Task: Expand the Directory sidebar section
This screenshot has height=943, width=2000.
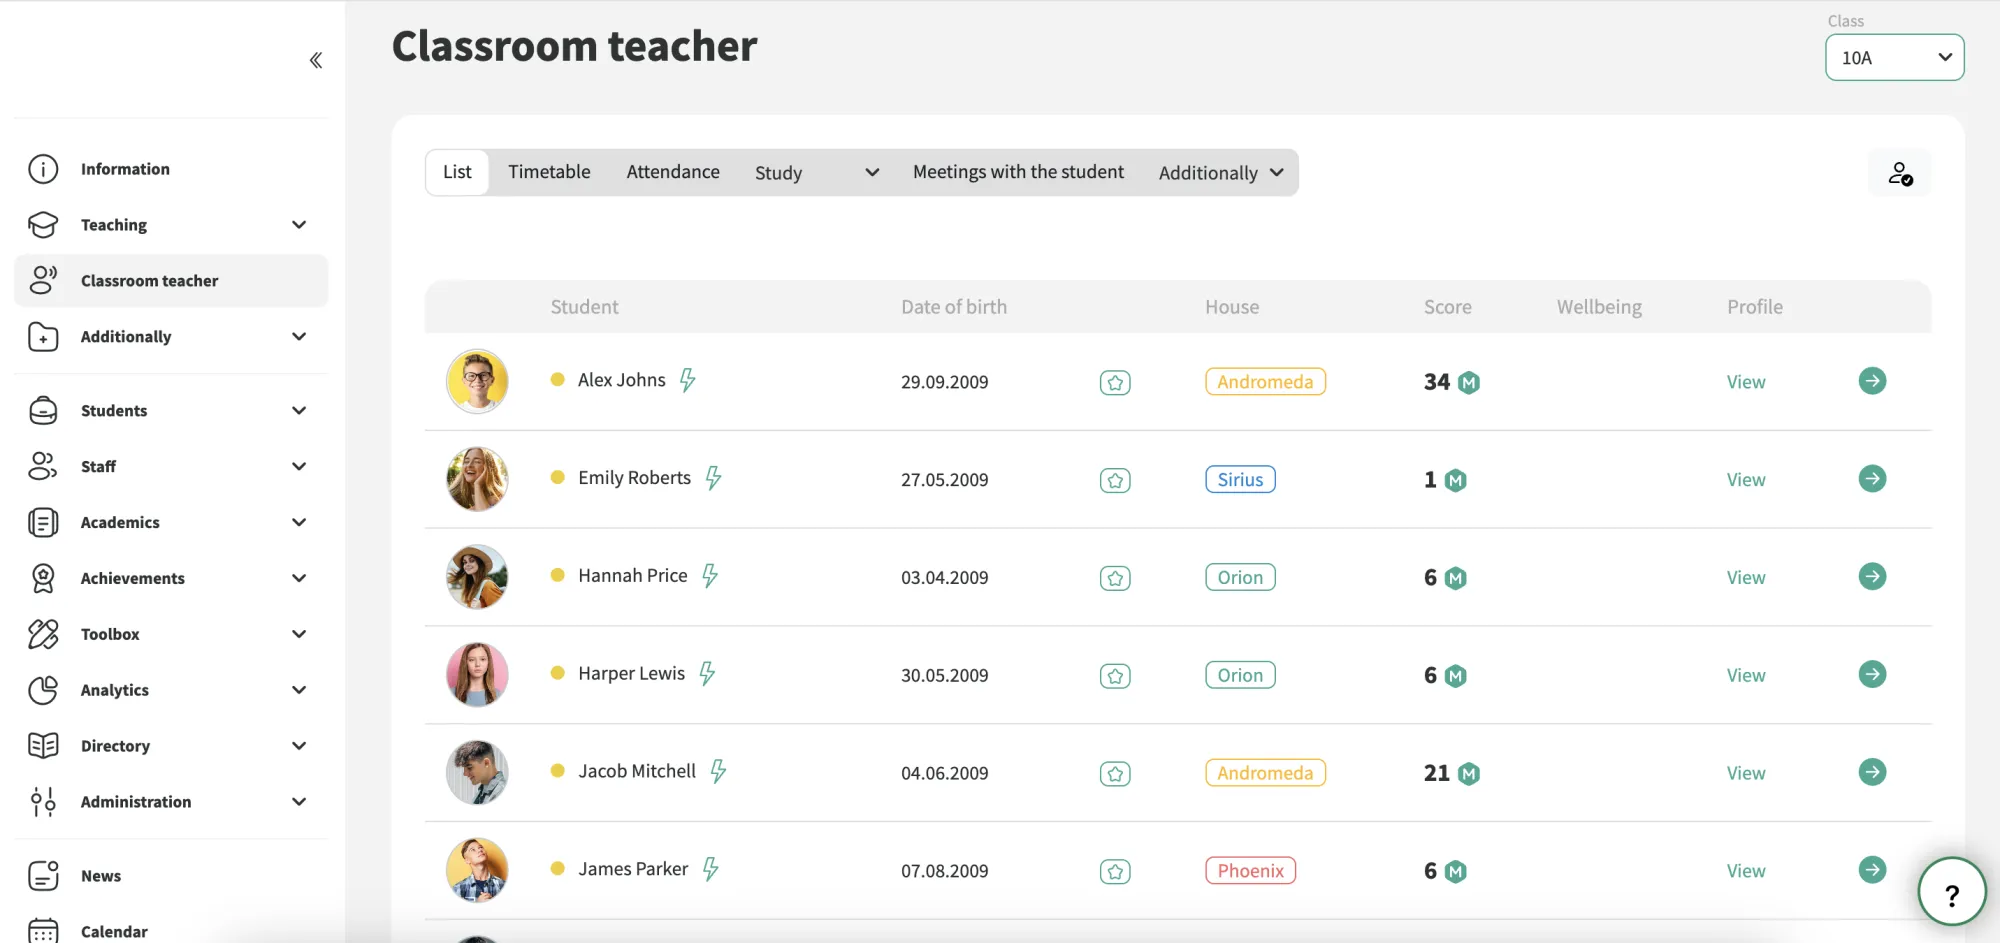Action: (x=170, y=746)
